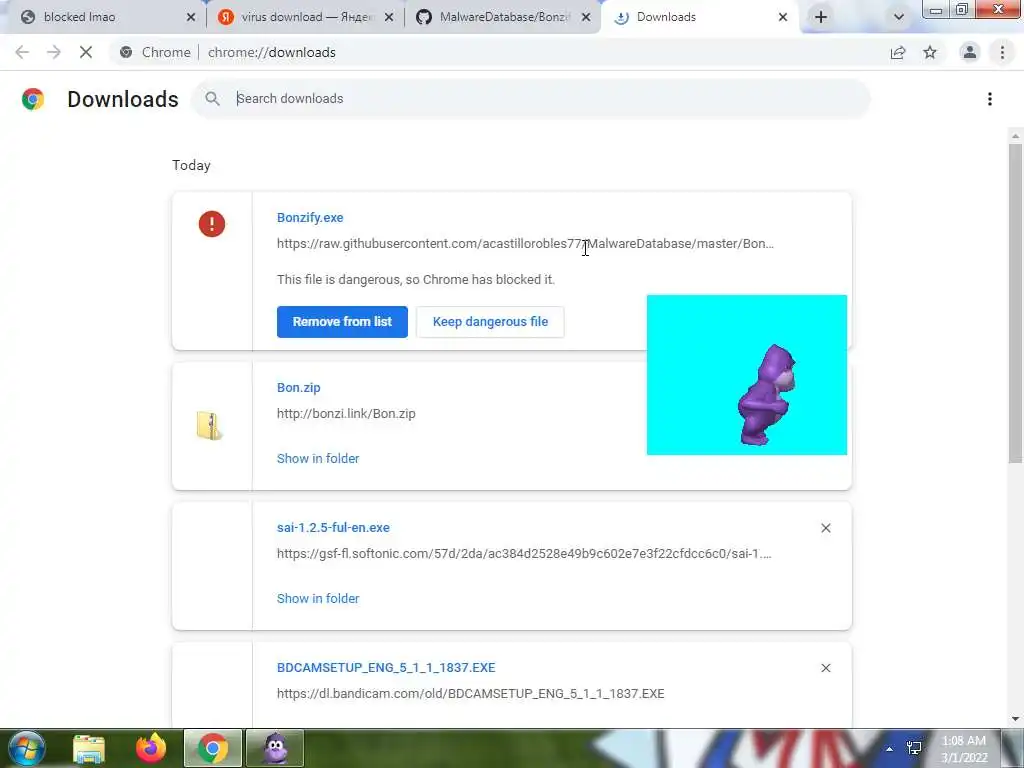Click the "Today" date heading
The image size is (1024, 768).
click(191, 165)
